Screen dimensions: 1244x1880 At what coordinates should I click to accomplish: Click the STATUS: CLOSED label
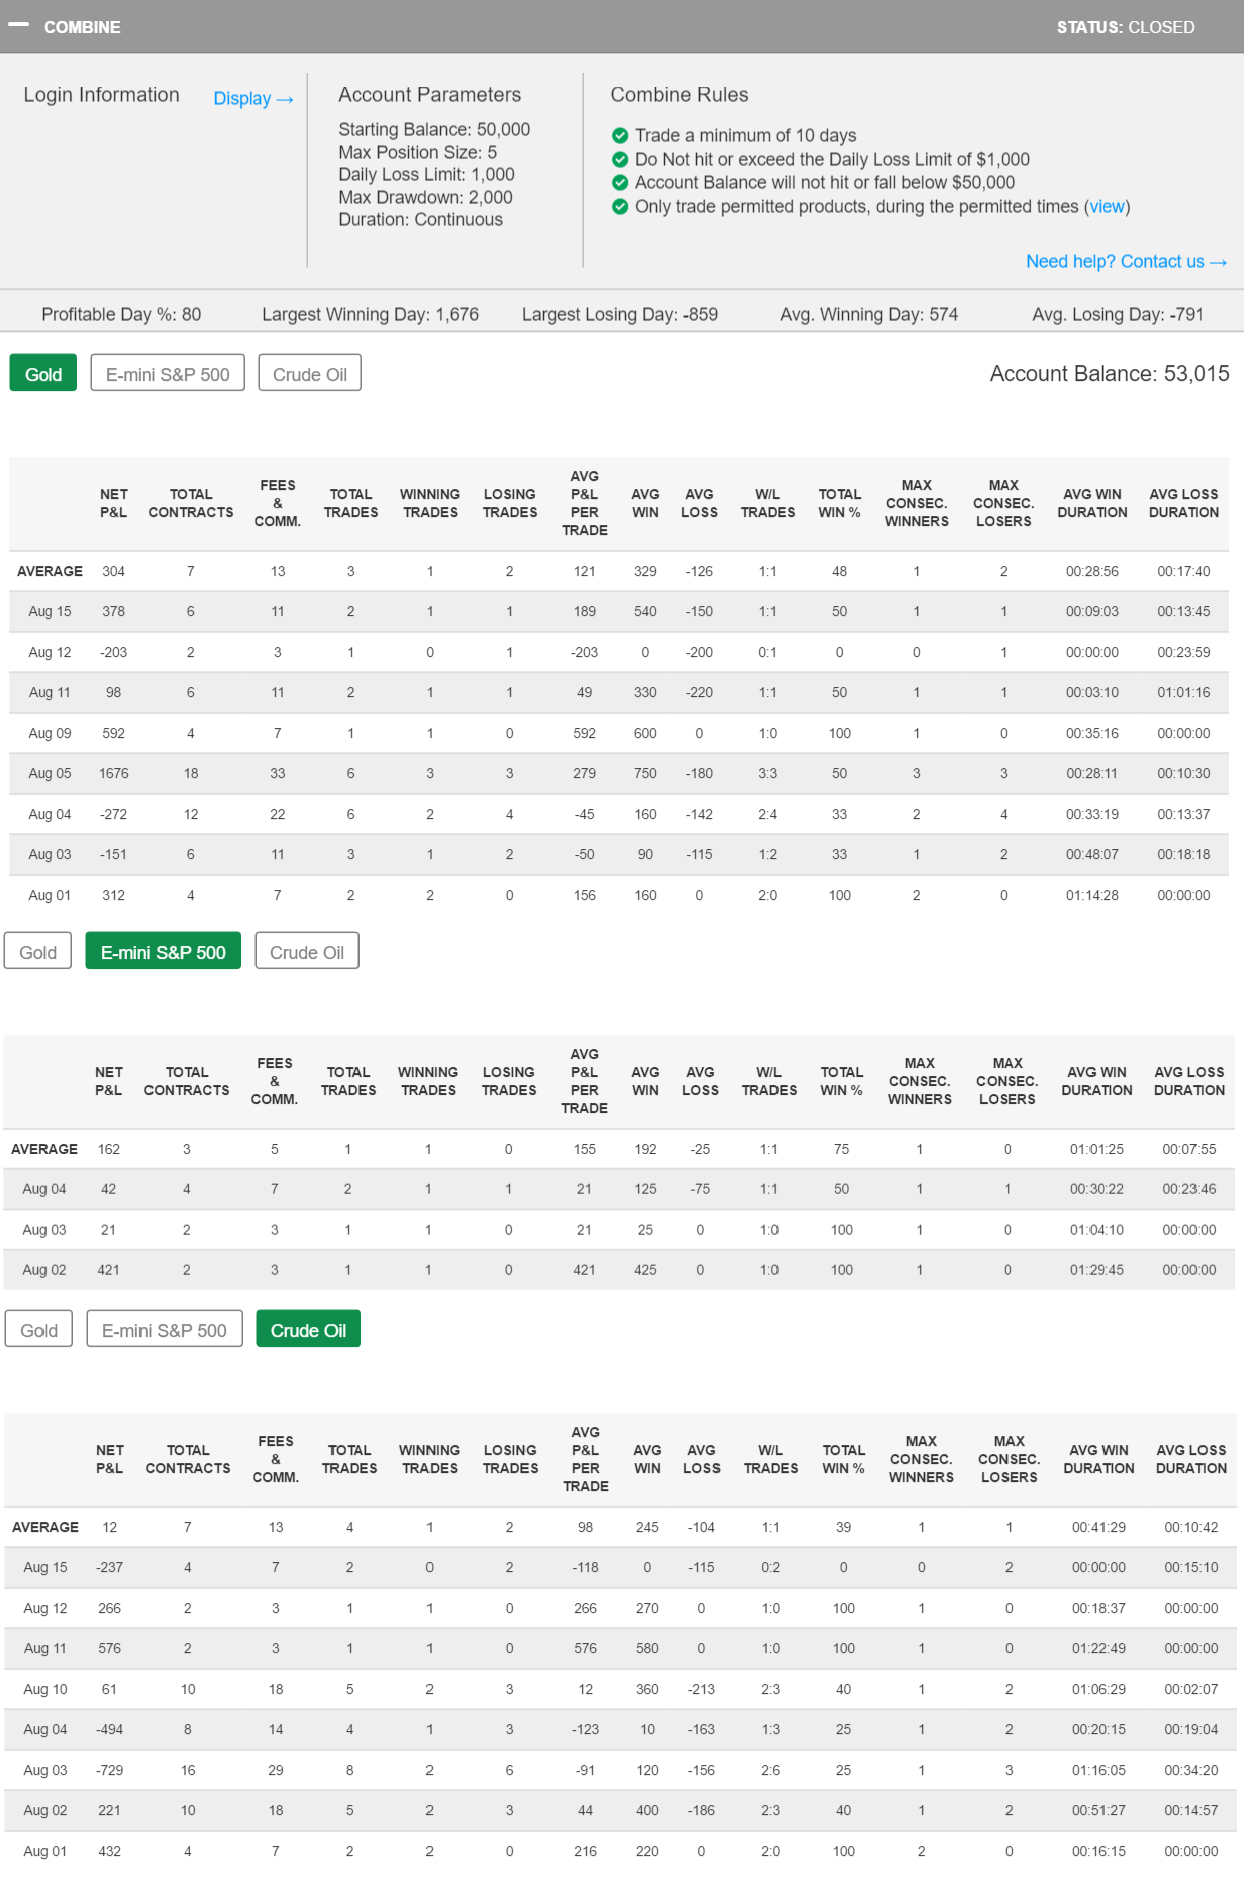(1125, 27)
